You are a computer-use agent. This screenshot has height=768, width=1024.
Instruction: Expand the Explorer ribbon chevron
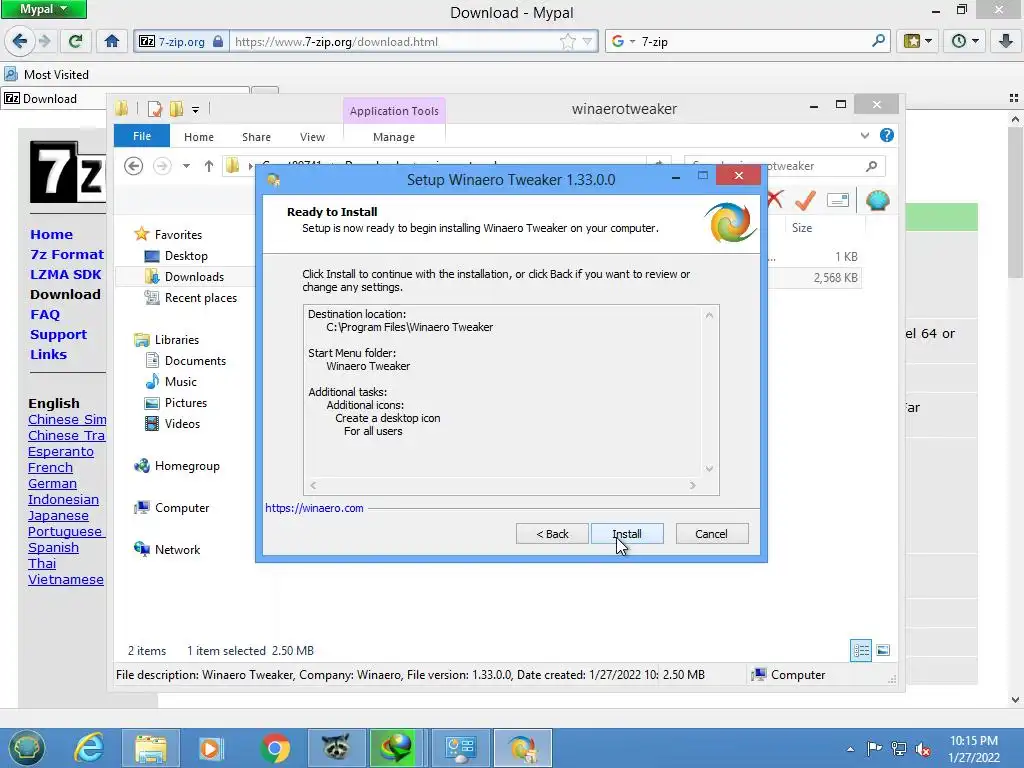tap(865, 136)
